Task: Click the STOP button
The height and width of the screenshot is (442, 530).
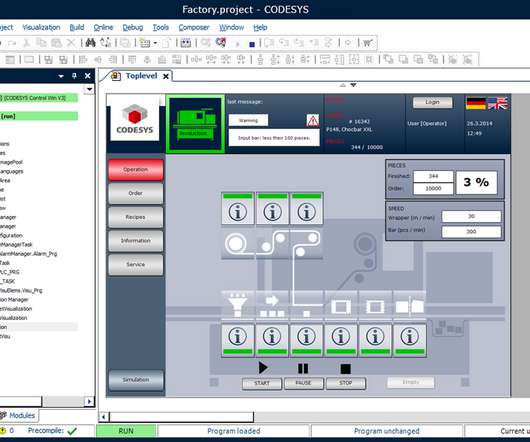Action: (345, 383)
